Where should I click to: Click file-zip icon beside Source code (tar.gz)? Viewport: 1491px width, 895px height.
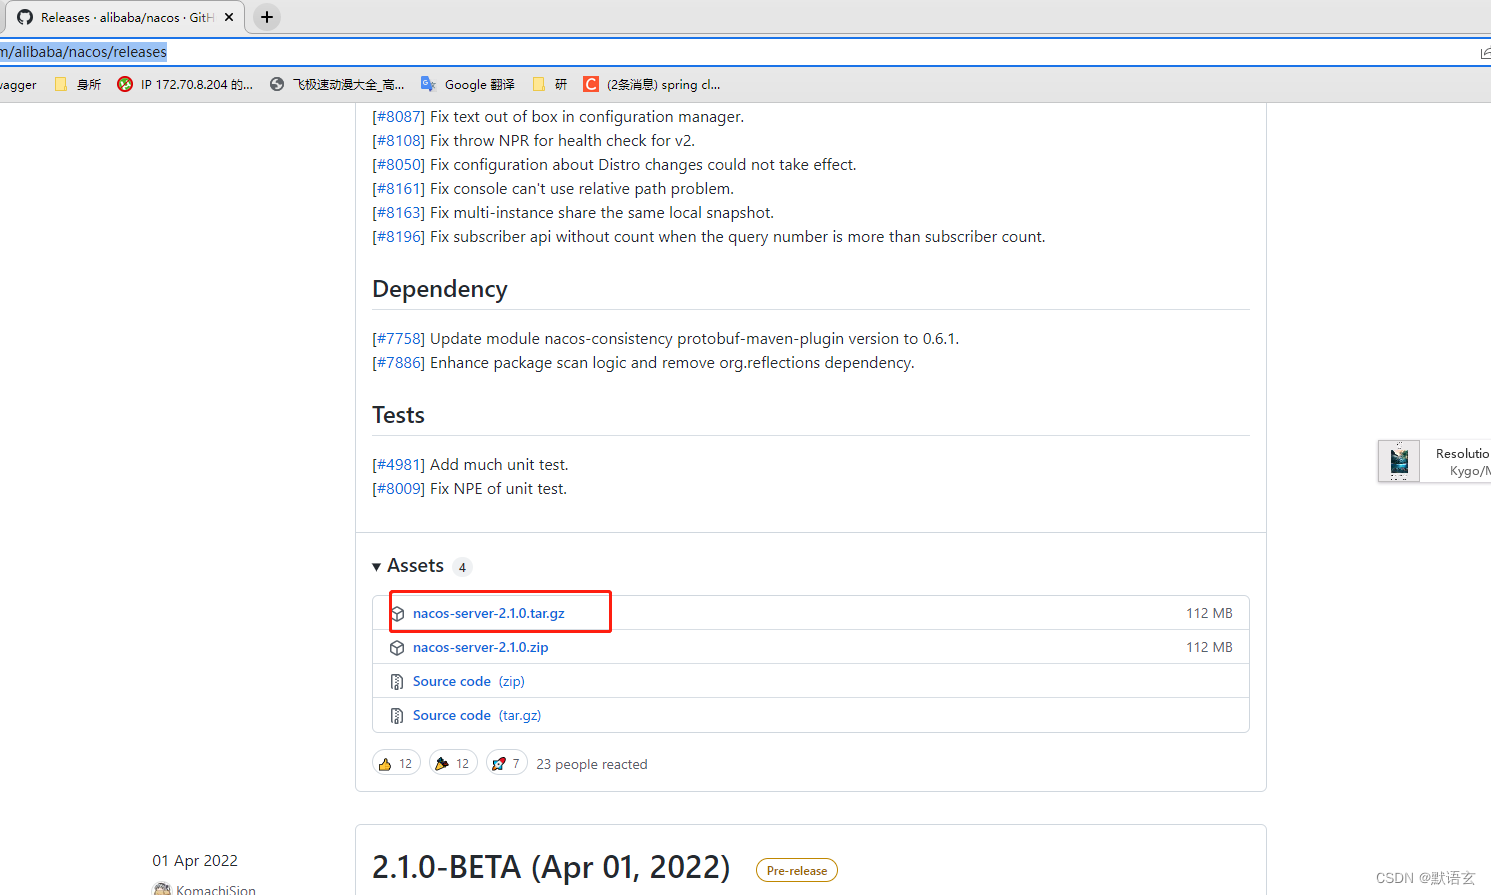click(x=397, y=716)
